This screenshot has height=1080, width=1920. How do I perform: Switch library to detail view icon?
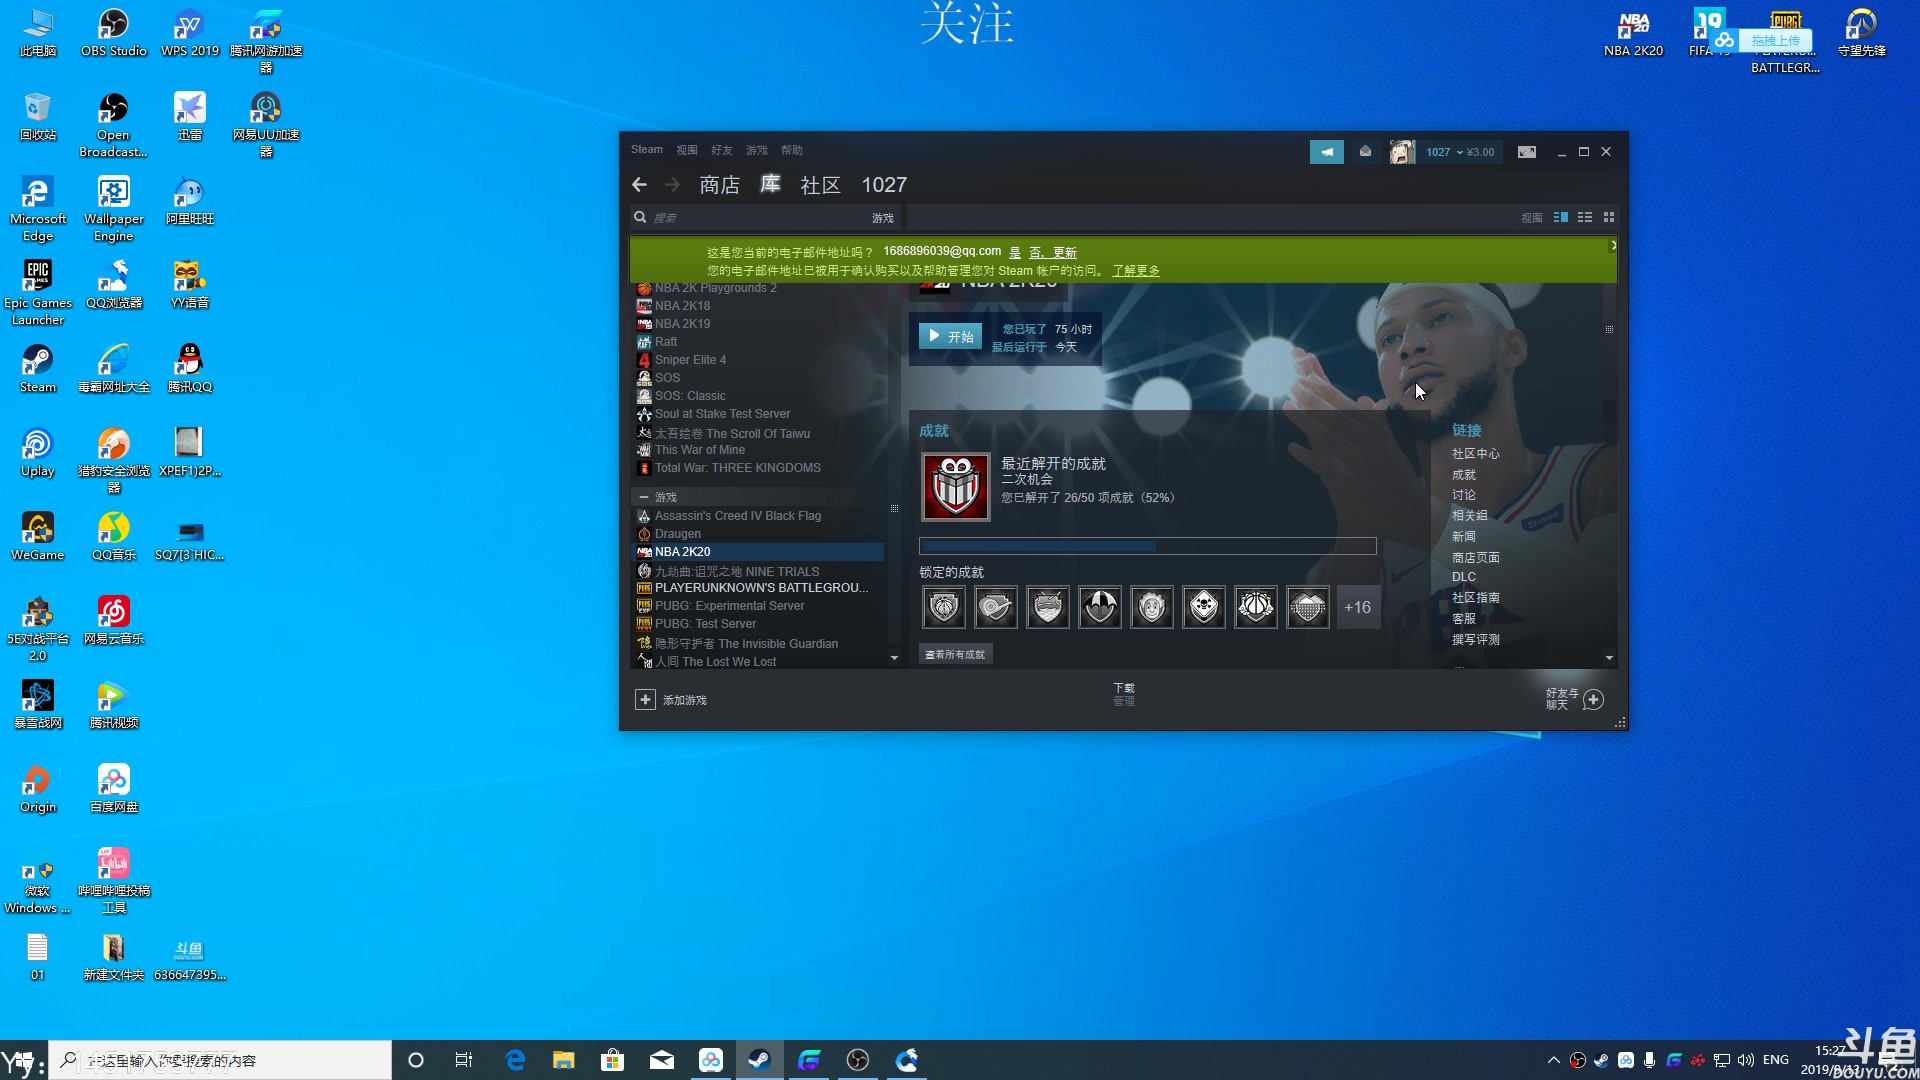click(1561, 217)
